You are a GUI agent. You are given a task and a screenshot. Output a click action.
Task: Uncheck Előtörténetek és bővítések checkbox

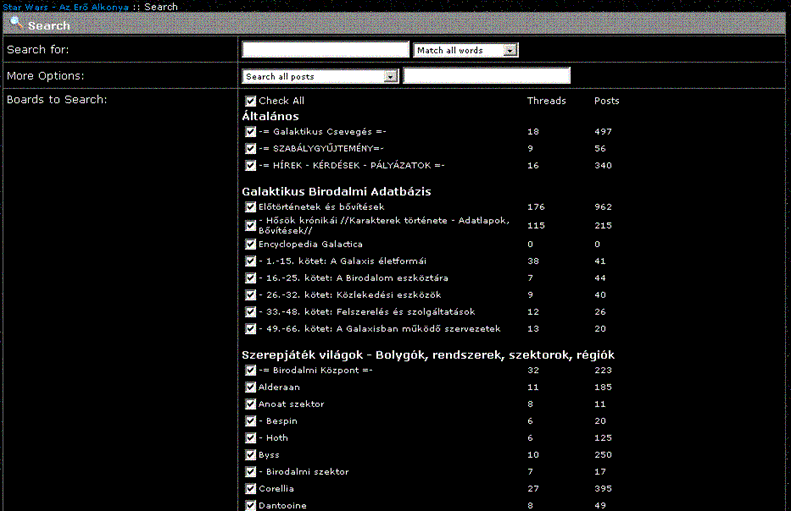click(x=251, y=207)
